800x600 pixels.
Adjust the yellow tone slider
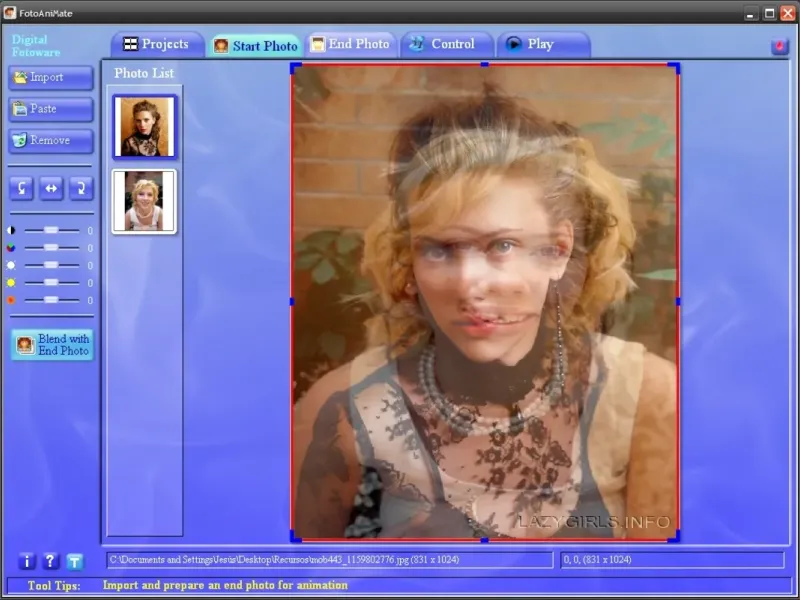pyautogui.click(x=52, y=283)
